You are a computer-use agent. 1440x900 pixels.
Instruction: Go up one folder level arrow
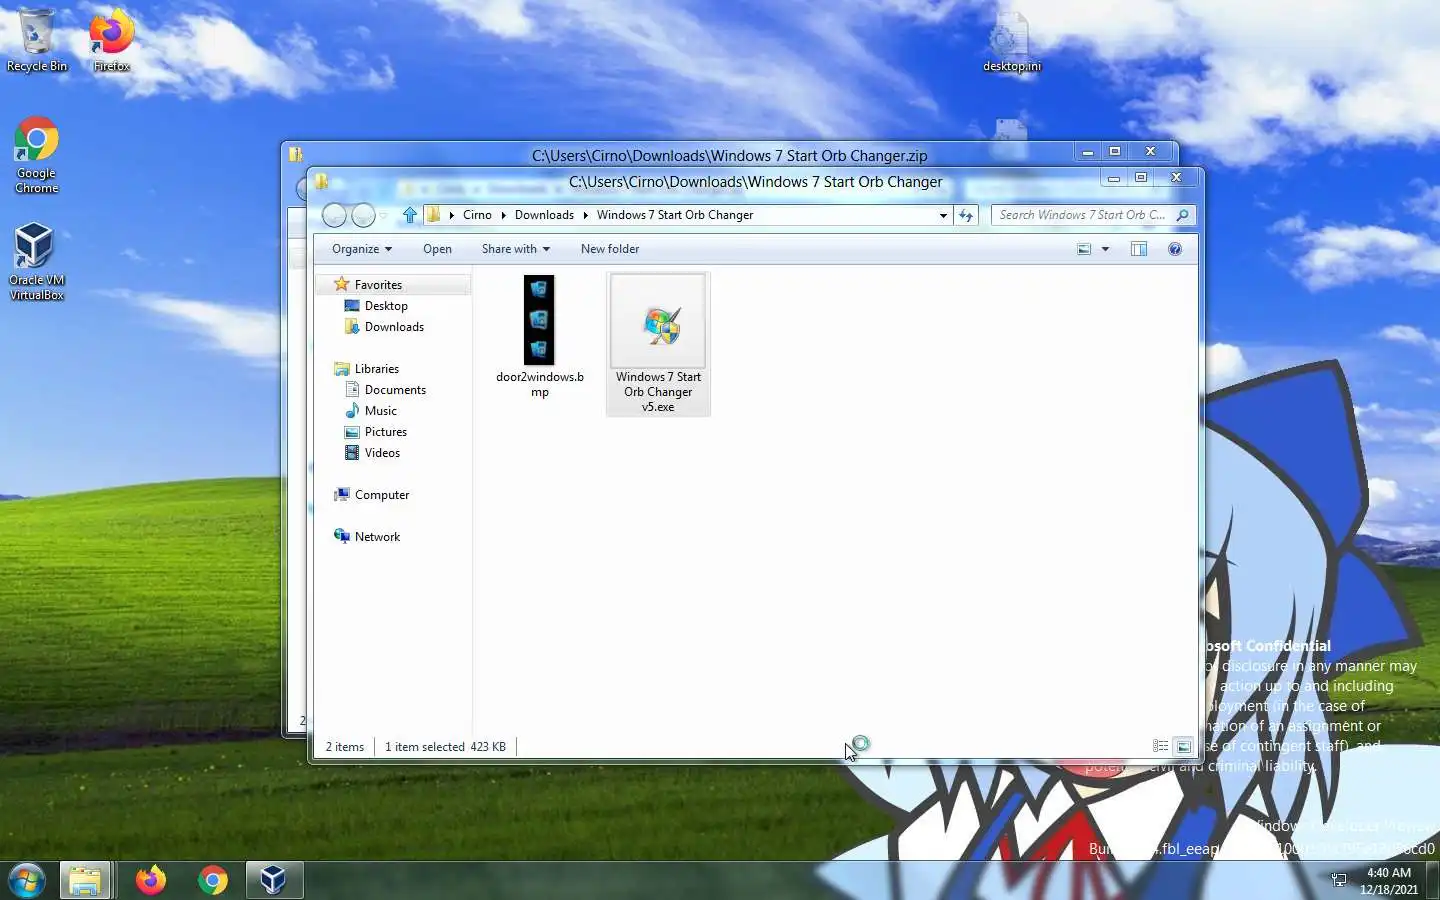410,215
